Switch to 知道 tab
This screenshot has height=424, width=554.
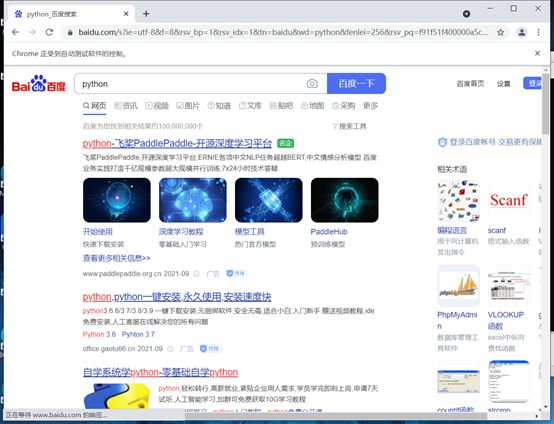click(x=219, y=106)
